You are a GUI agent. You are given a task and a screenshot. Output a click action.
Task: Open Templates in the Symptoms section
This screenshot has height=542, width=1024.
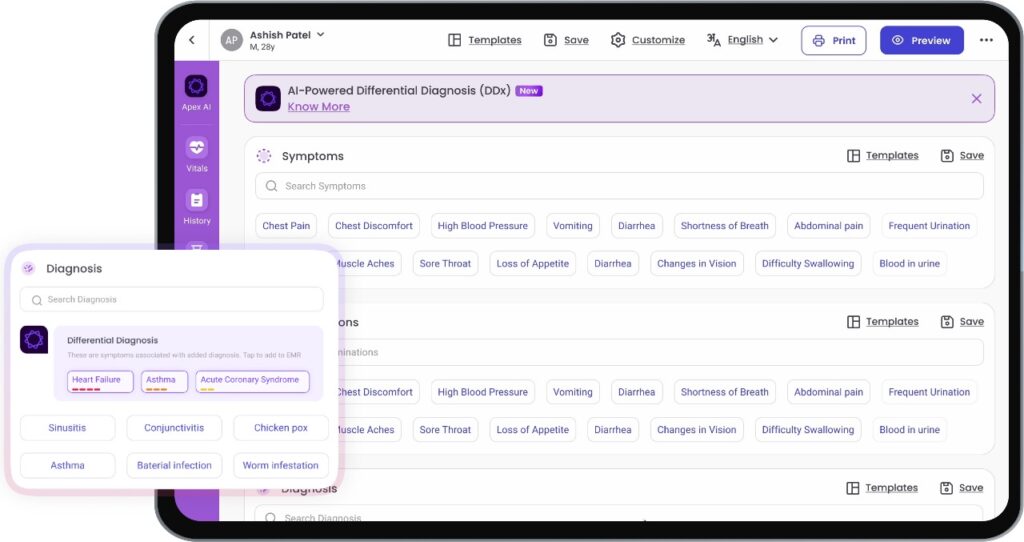point(882,156)
